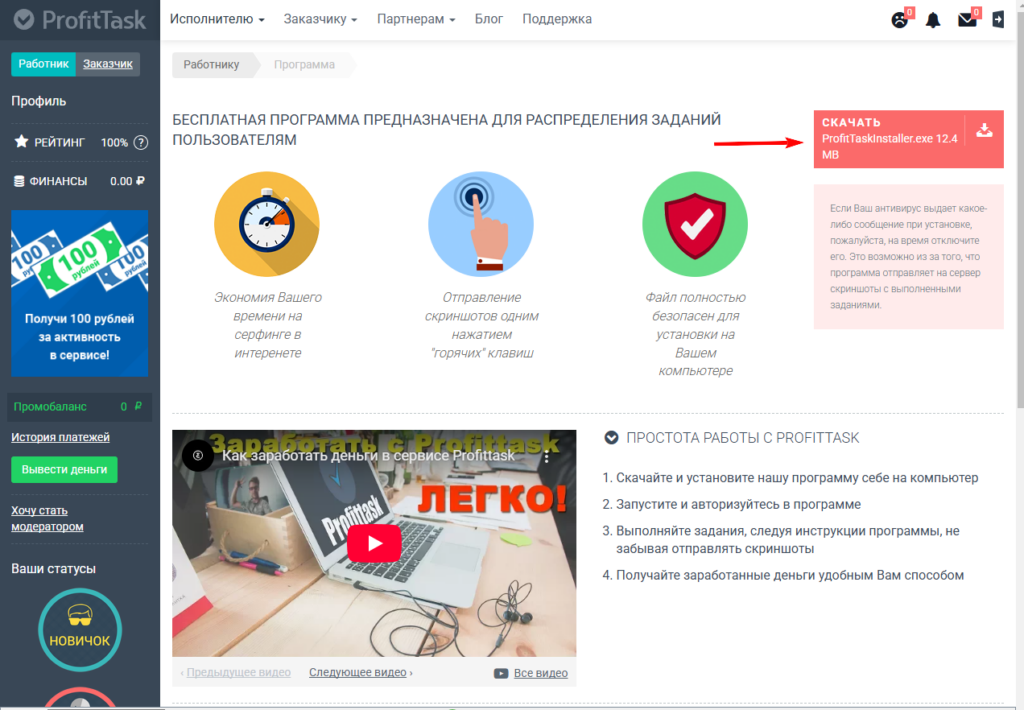Click the caption 'Отправление скриншотов одним нажатием'
1024x710 pixels.
pyautogui.click(x=481, y=325)
